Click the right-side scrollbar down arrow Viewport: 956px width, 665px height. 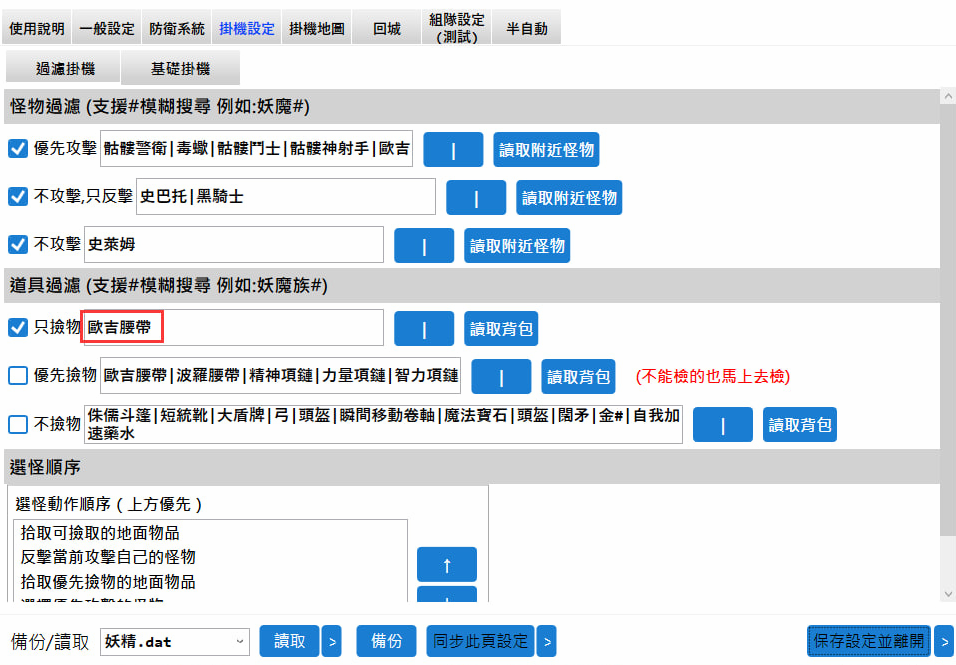pyautogui.click(x=947, y=592)
